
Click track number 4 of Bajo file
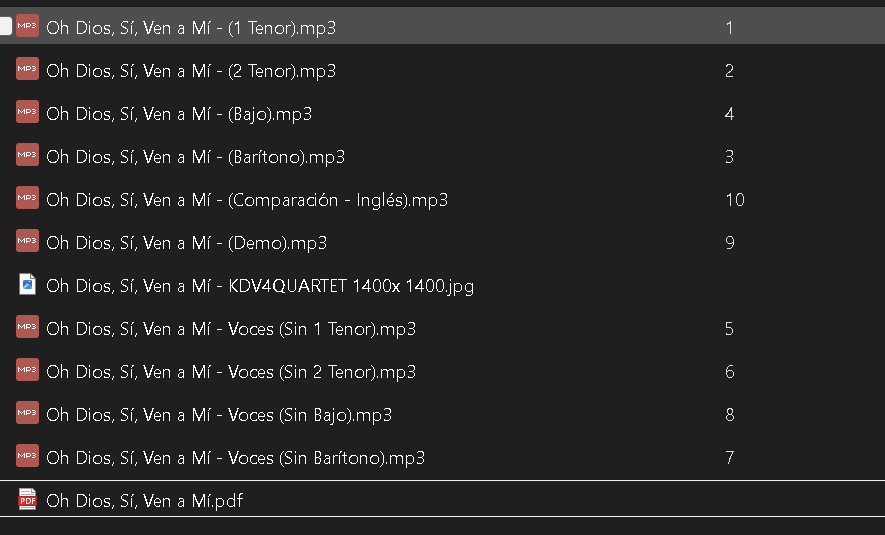tap(730, 114)
